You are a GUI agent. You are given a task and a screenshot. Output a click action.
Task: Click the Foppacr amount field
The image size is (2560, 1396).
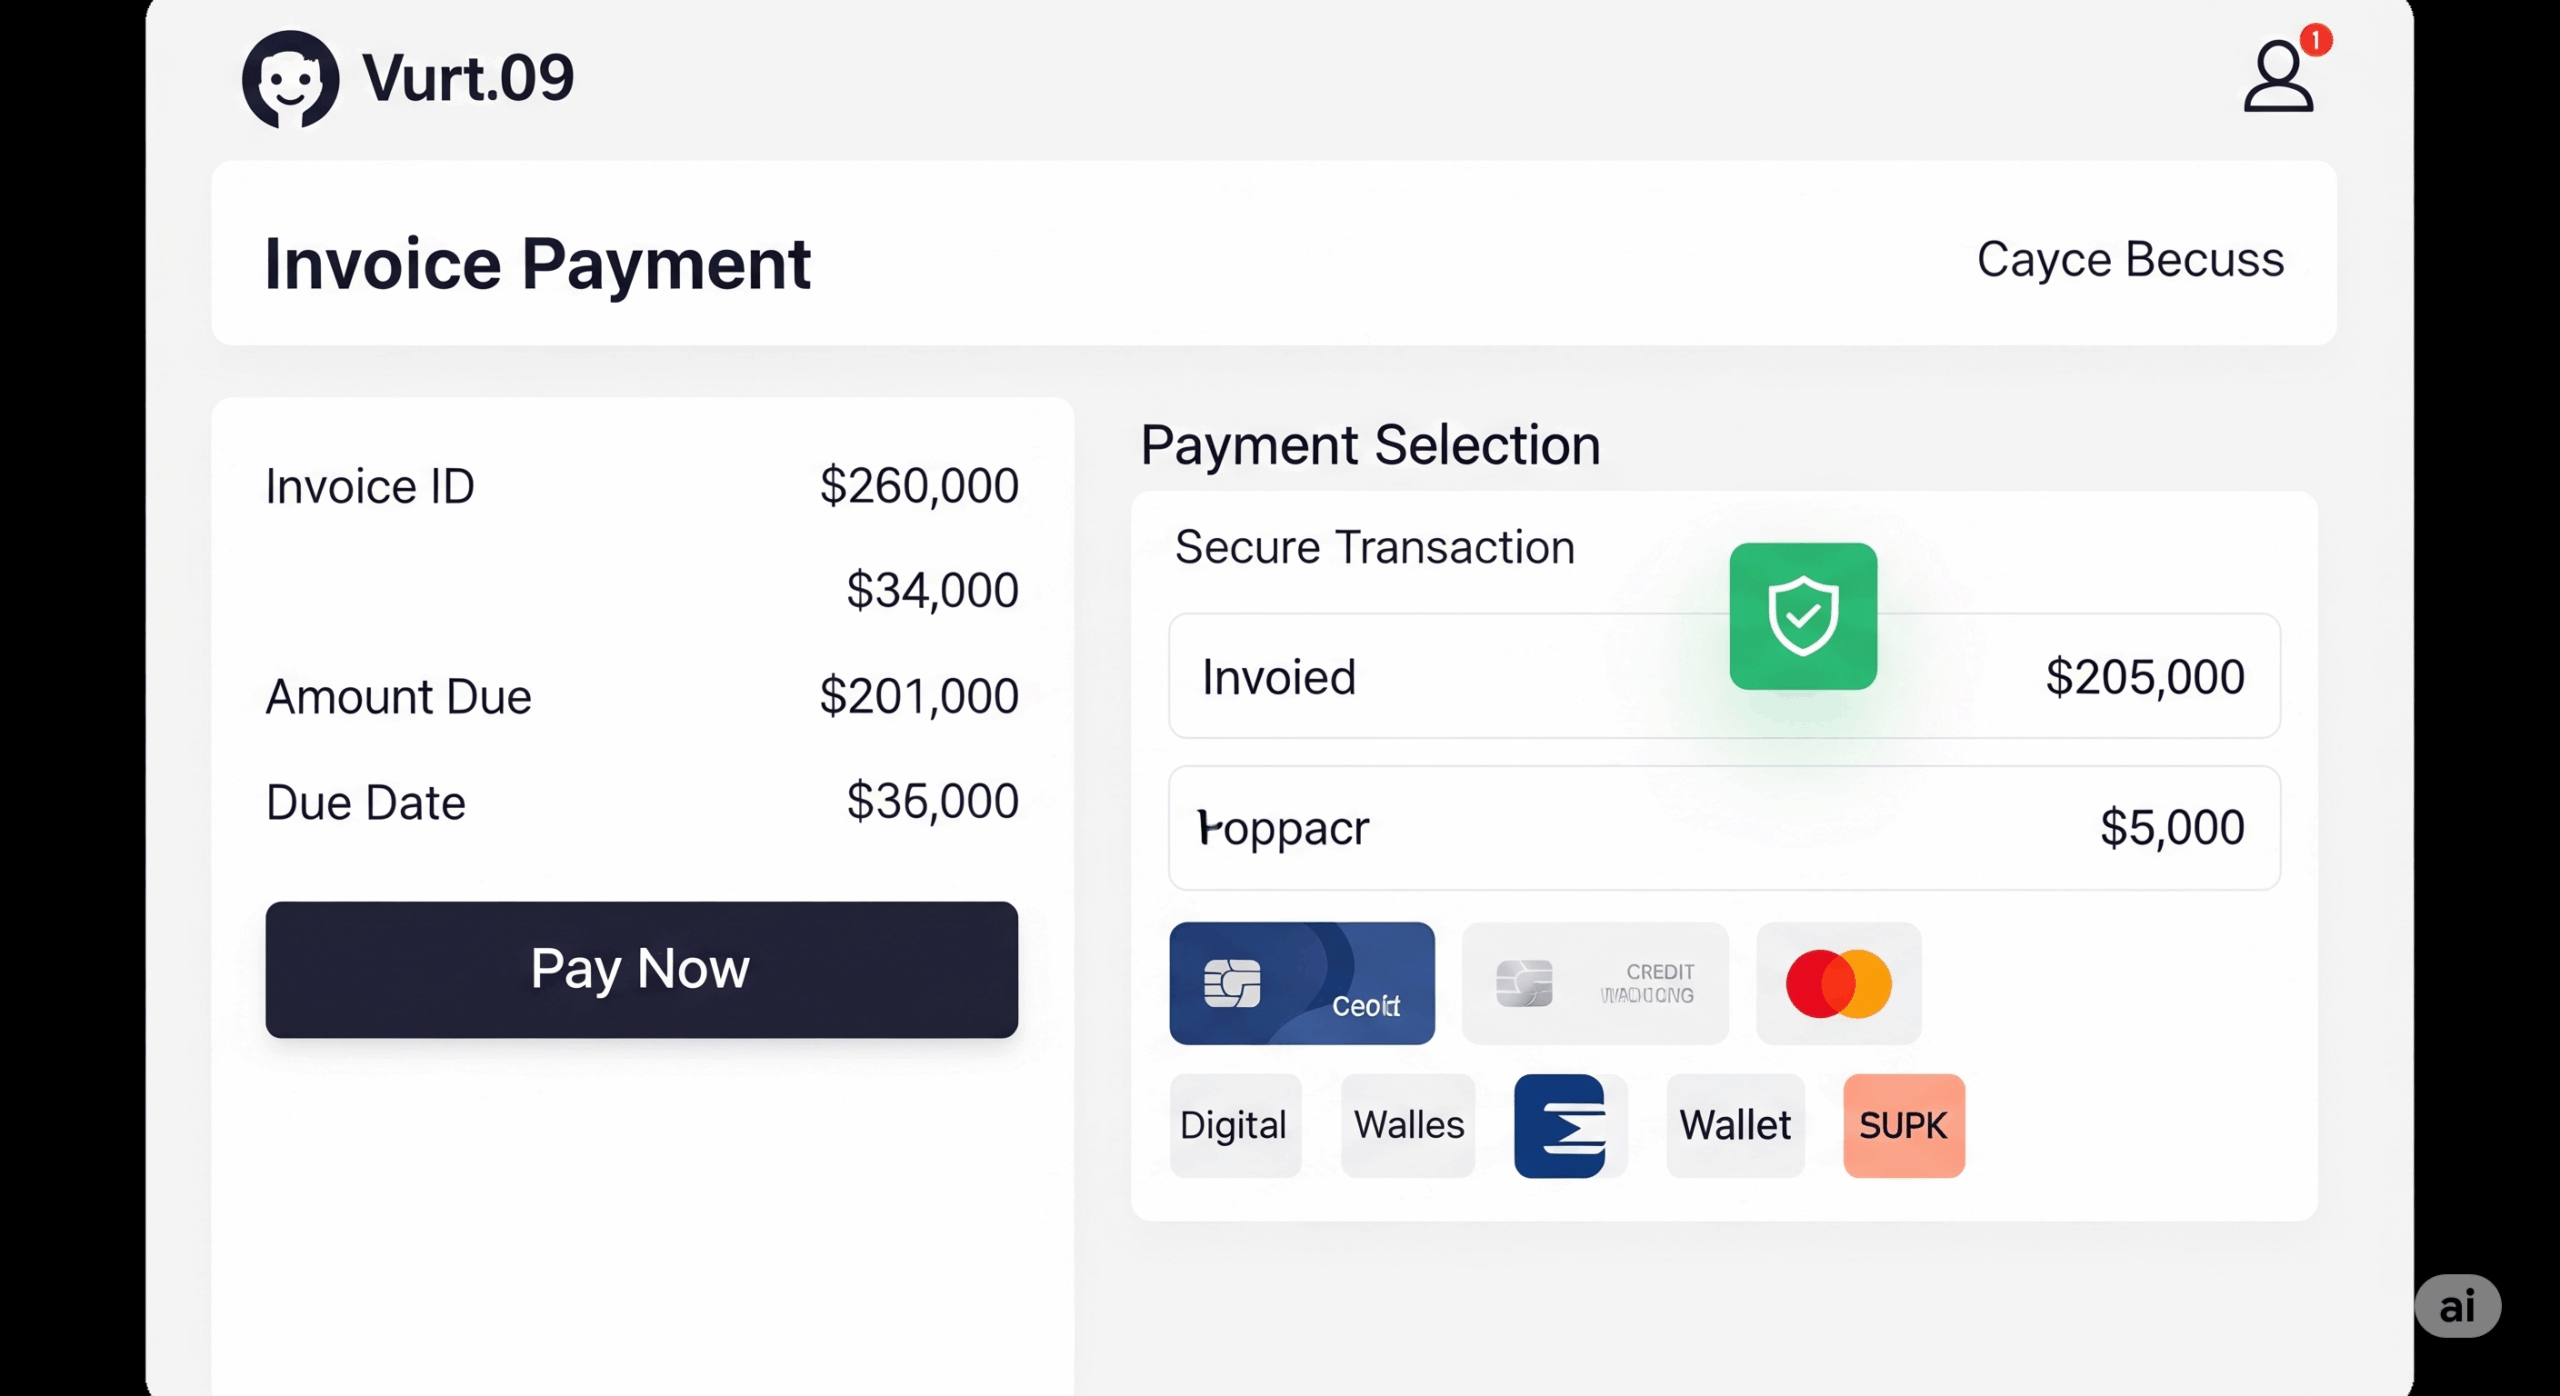1724,828
